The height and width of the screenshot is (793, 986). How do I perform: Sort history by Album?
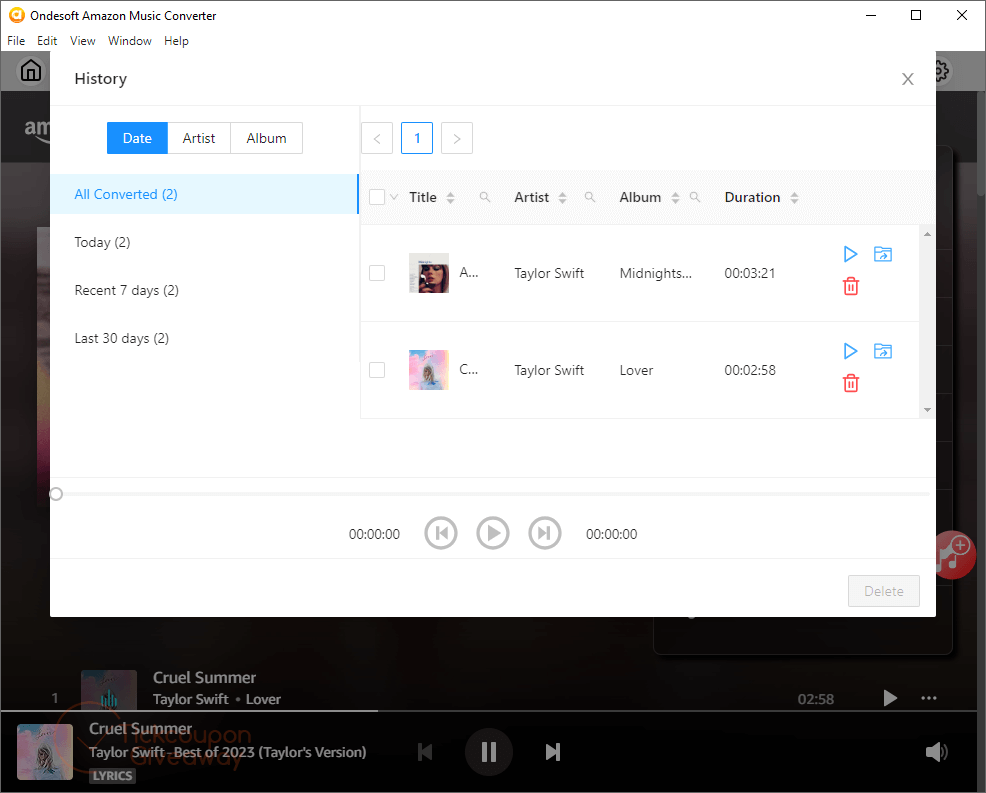pos(675,197)
